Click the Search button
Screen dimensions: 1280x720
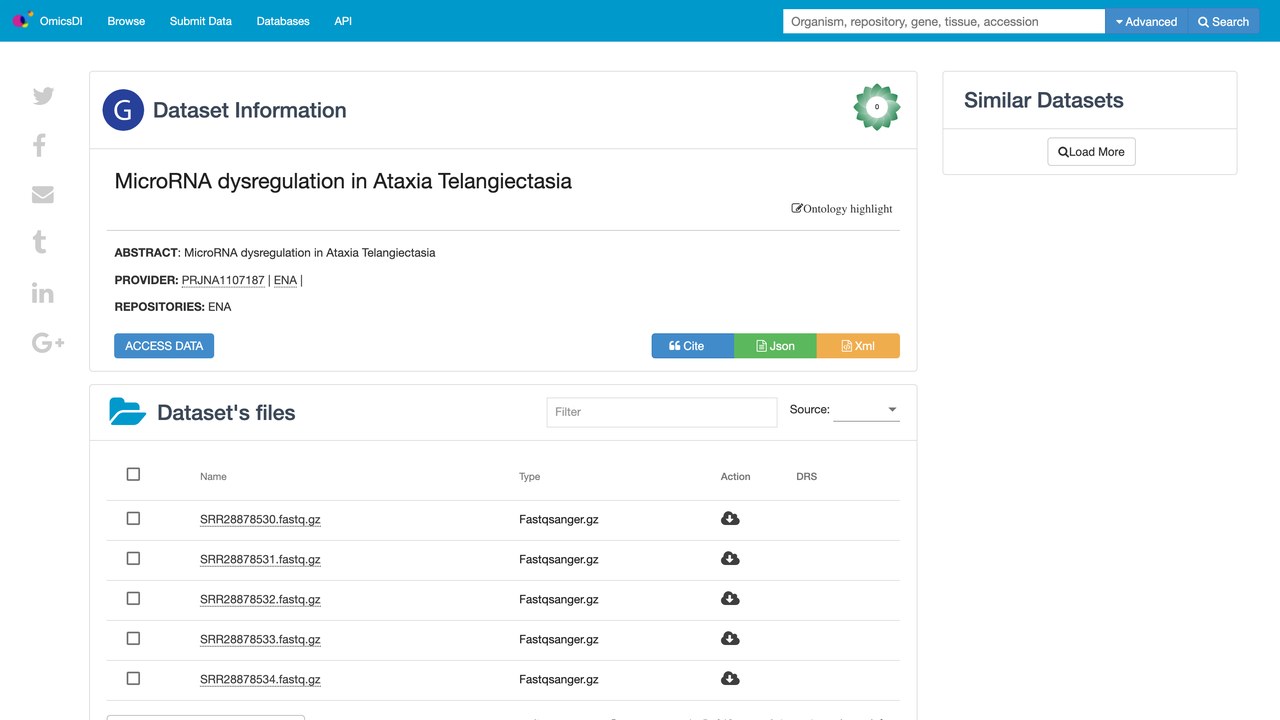click(1223, 21)
